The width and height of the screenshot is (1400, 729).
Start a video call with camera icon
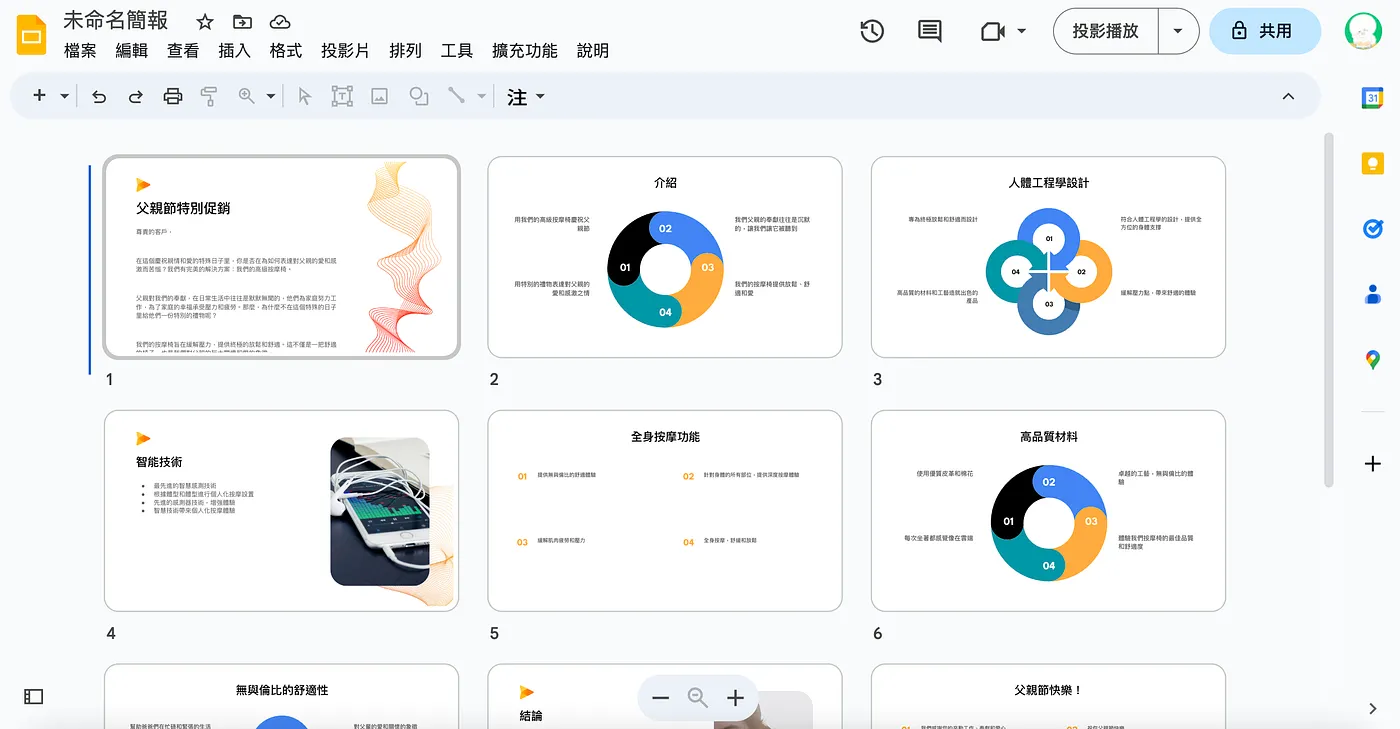click(992, 31)
